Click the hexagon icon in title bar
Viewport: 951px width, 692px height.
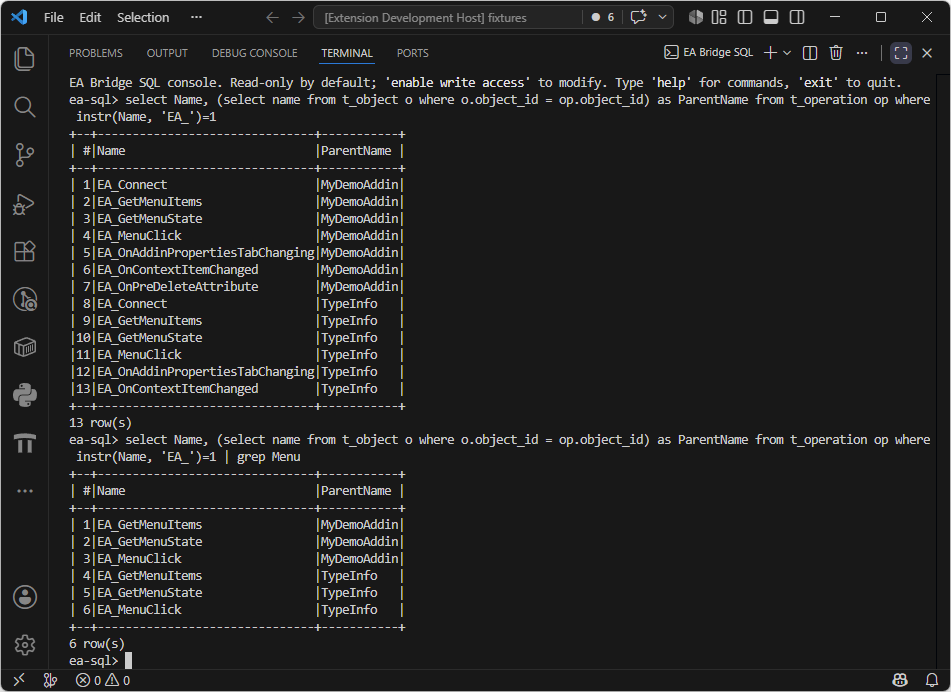[x=696, y=18]
